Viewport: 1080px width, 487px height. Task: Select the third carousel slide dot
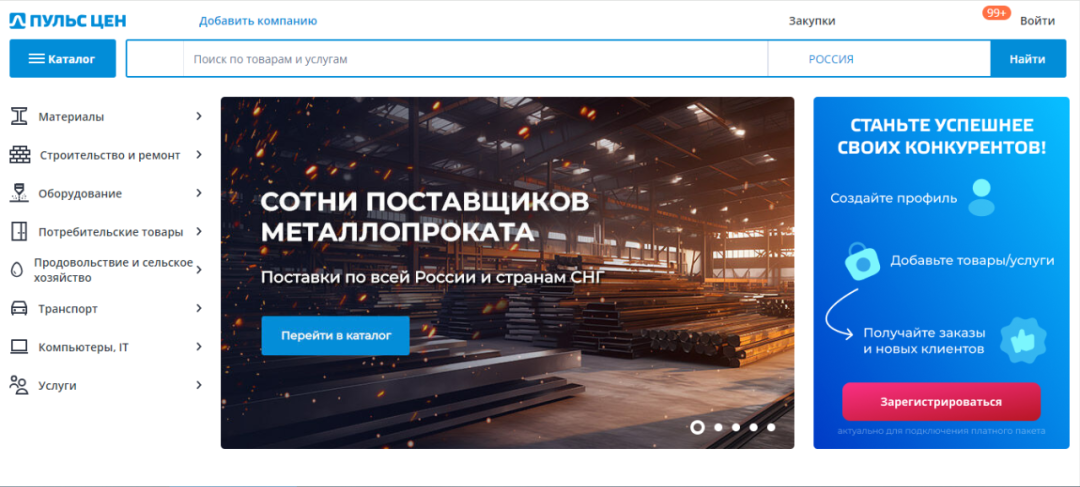pos(736,427)
